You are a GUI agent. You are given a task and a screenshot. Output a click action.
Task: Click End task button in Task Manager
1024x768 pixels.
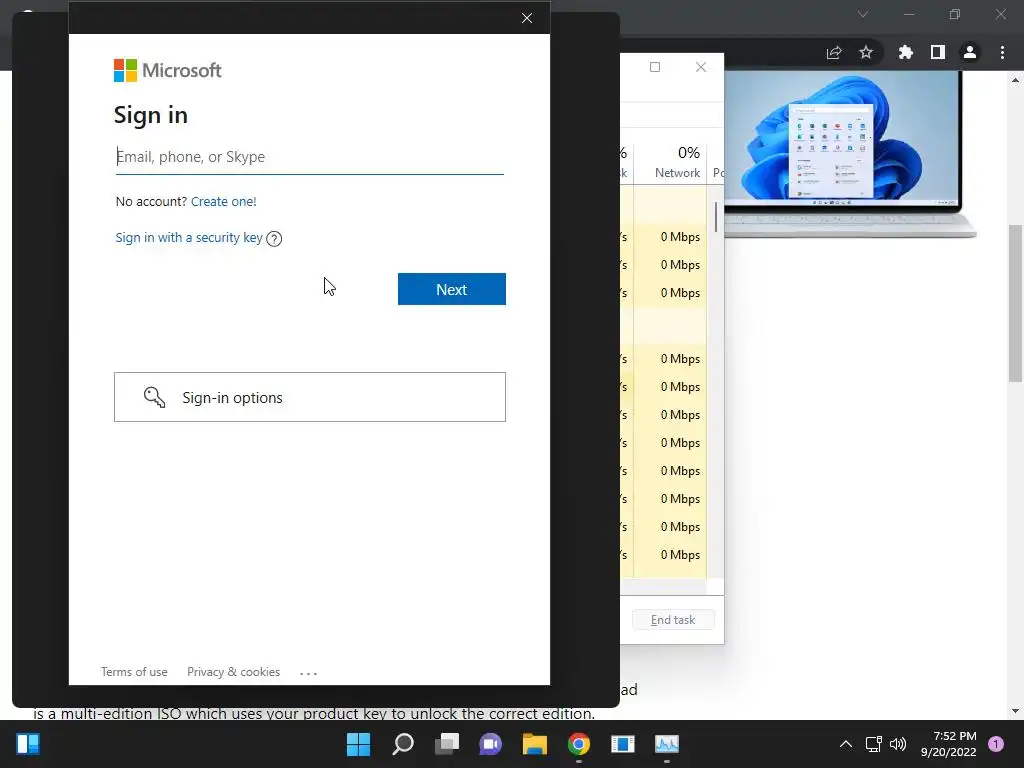[x=673, y=620]
